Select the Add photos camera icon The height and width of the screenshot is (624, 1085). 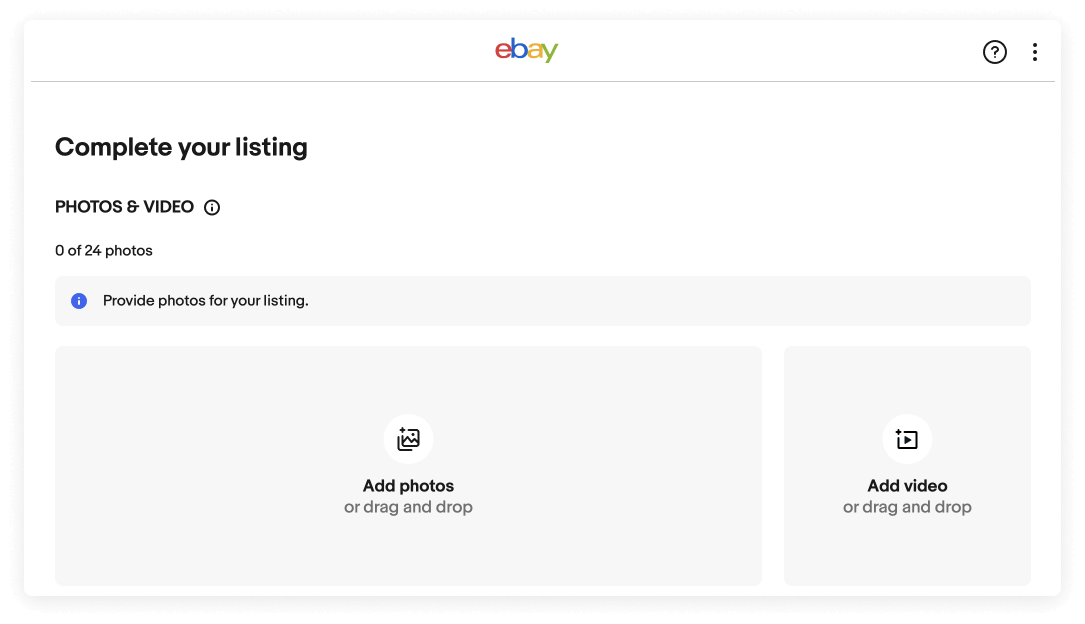[x=408, y=438]
